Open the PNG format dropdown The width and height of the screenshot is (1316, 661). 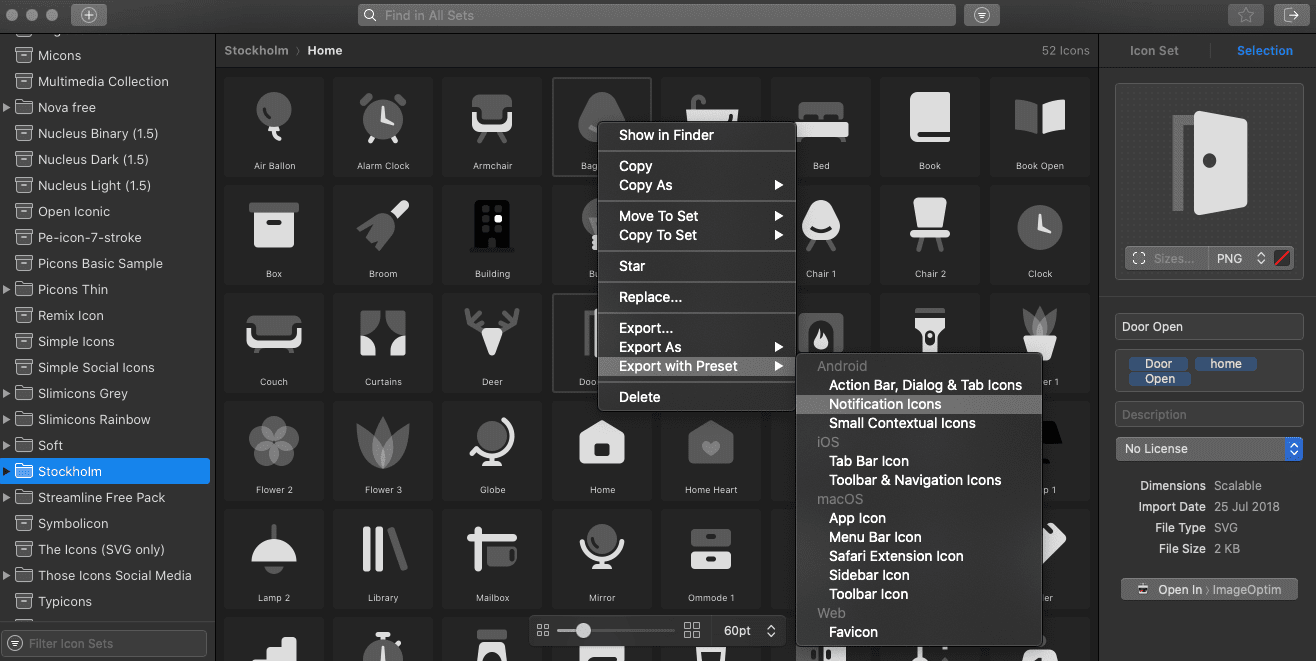tap(1240, 258)
